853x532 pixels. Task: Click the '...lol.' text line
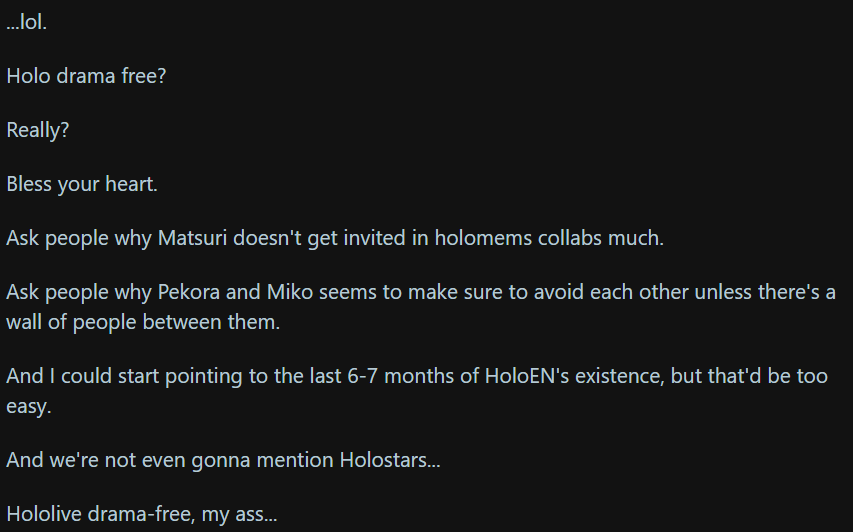click(x=26, y=22)
